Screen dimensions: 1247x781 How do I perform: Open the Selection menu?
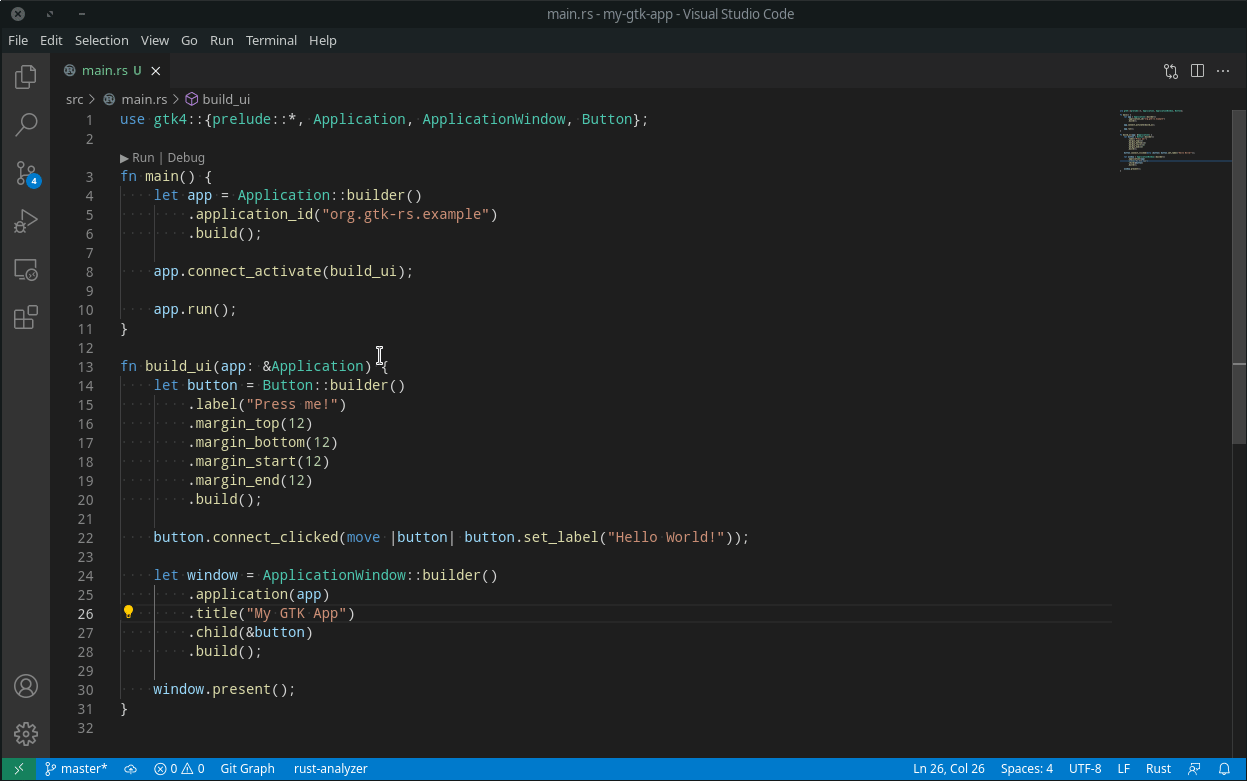(102, 41)
